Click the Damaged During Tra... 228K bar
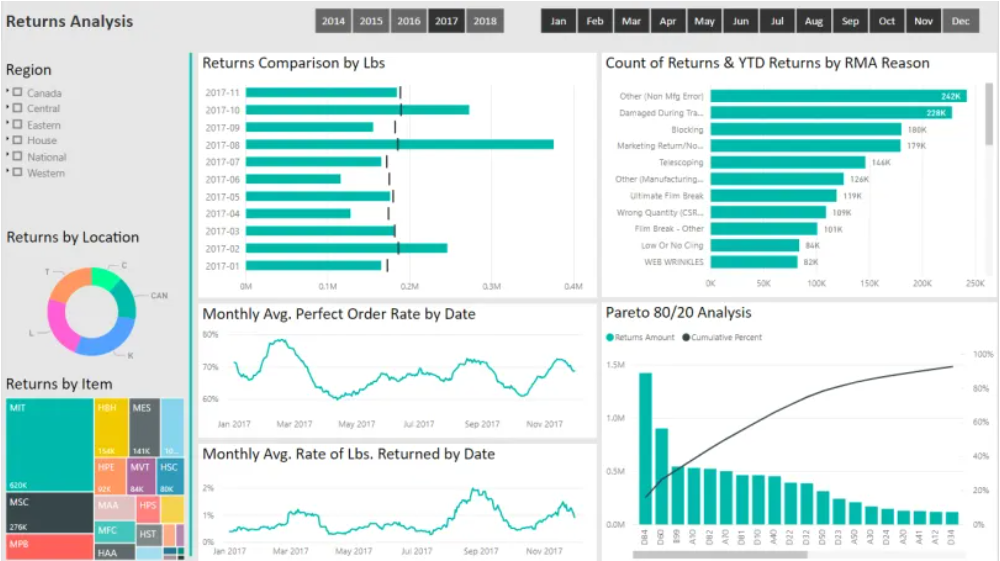The image size is (1000, 561). click(831, 113)
